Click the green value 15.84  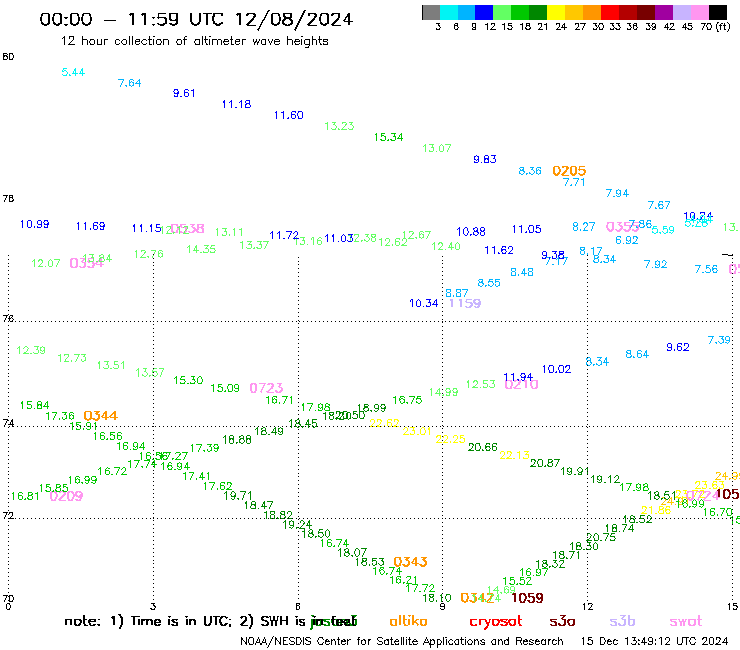(x=34, y=405)
